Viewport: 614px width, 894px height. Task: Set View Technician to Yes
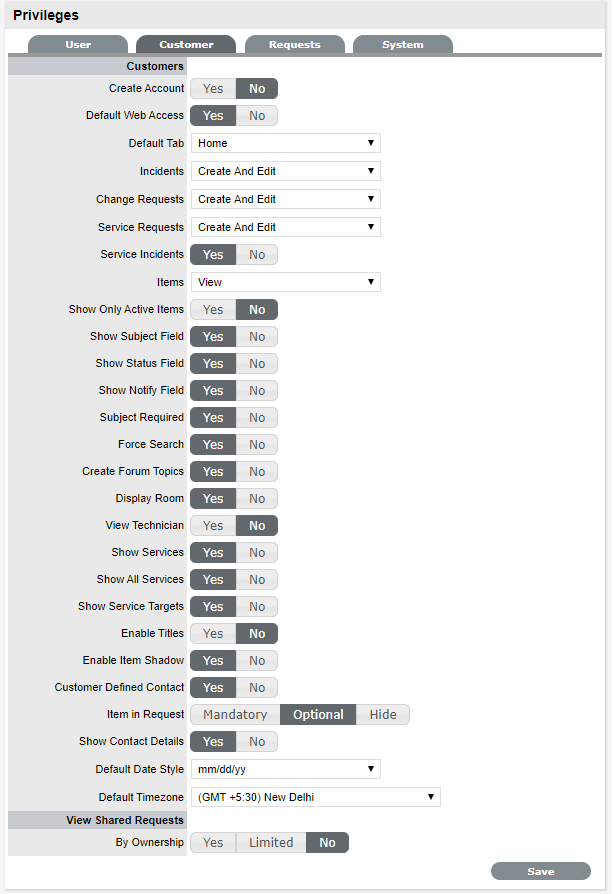[x=213, y=526]
